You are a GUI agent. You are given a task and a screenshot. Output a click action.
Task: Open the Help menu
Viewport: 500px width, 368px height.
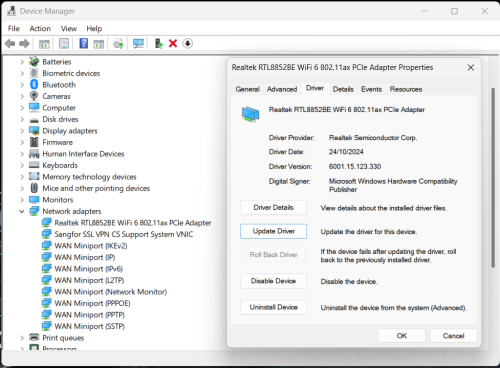tap(94, 29)
